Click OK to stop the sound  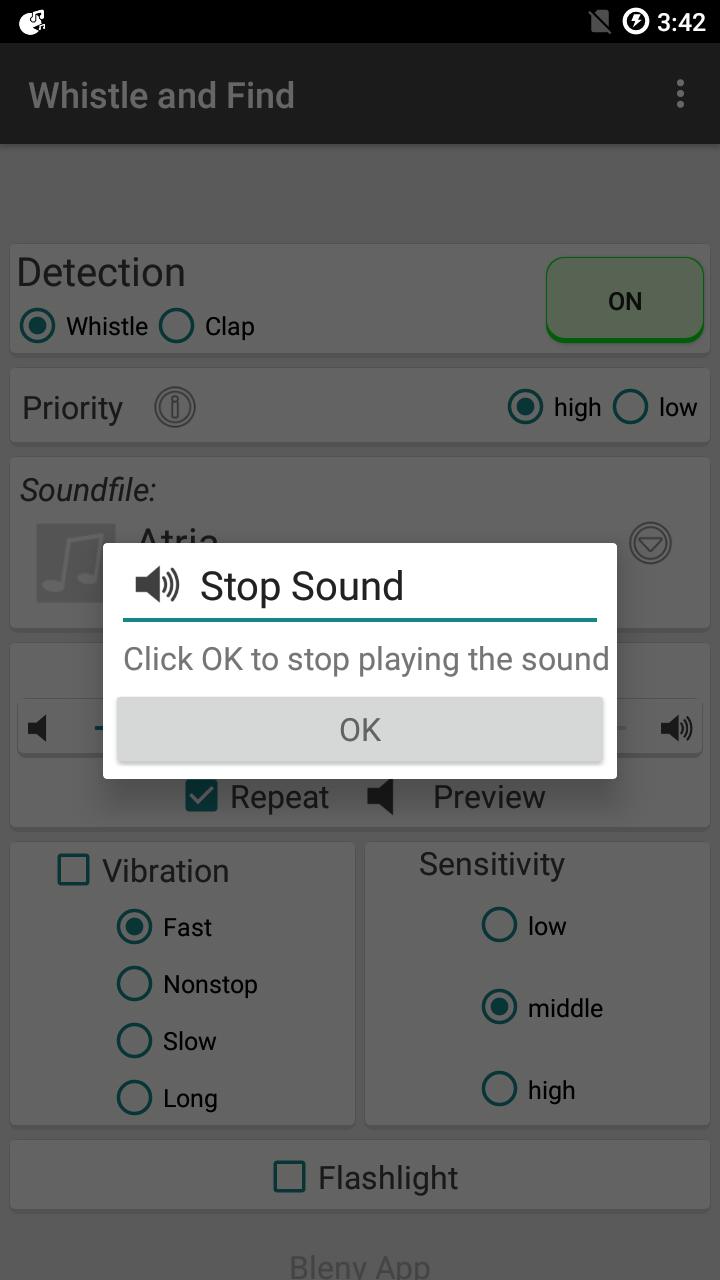[x=360, y=730]
